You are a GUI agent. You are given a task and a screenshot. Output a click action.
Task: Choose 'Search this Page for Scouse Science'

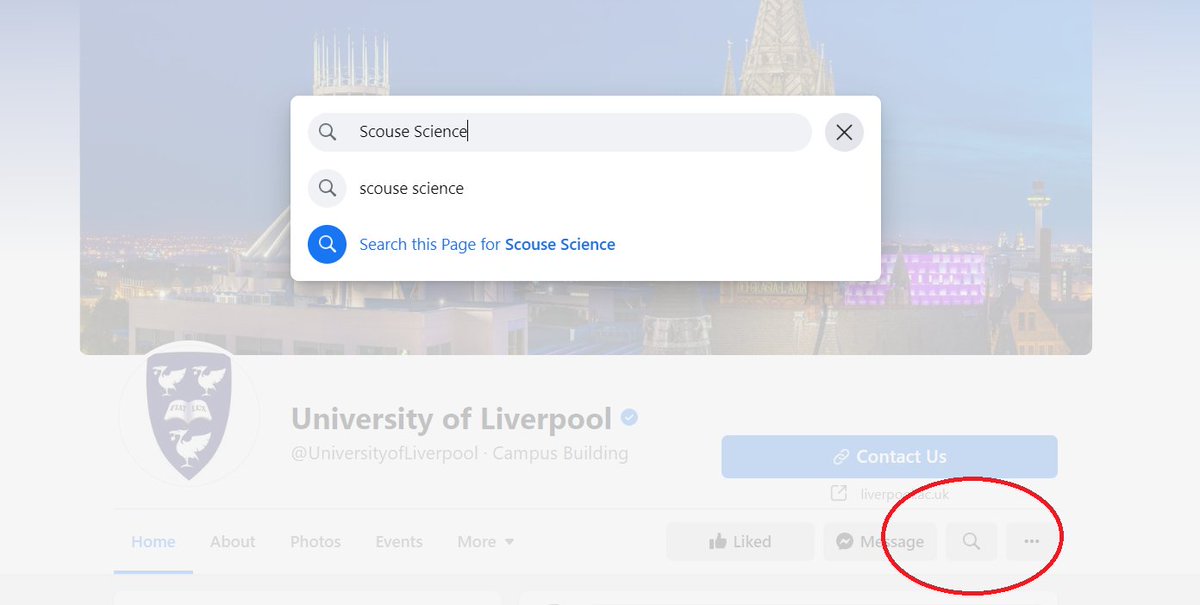point(585,244)
